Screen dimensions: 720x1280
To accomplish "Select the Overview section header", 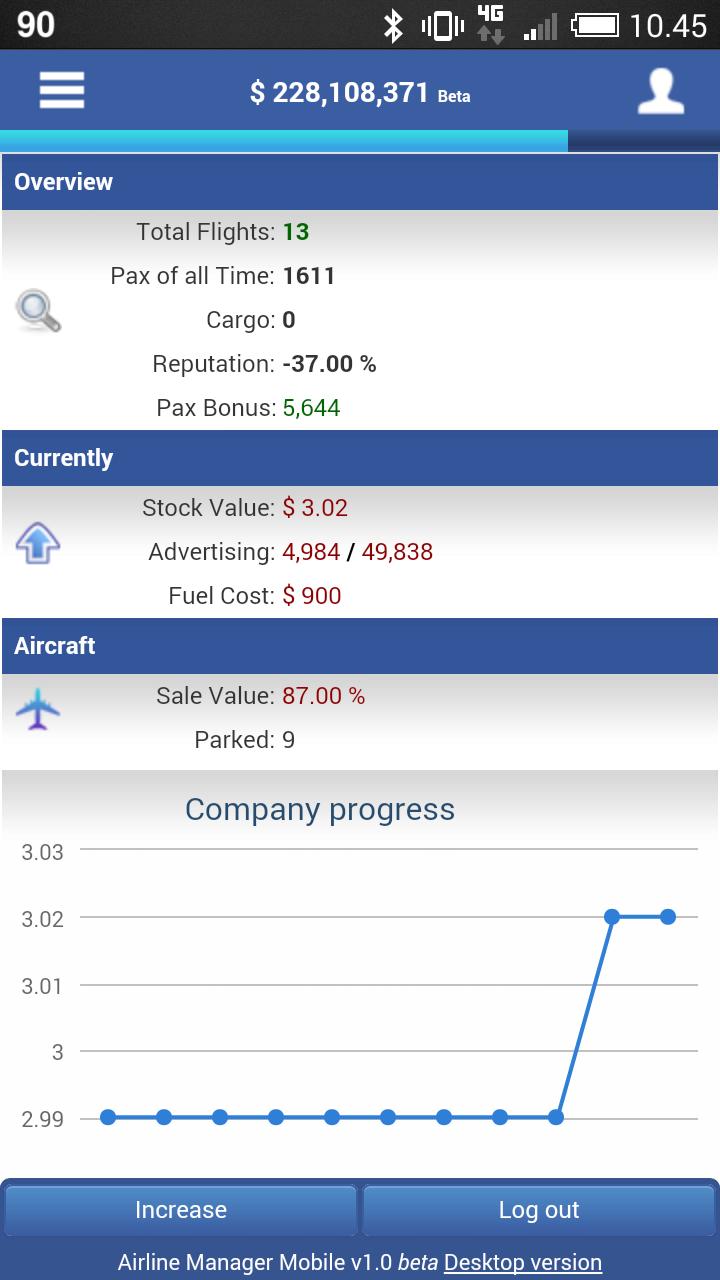I will (x=360, y=182).
